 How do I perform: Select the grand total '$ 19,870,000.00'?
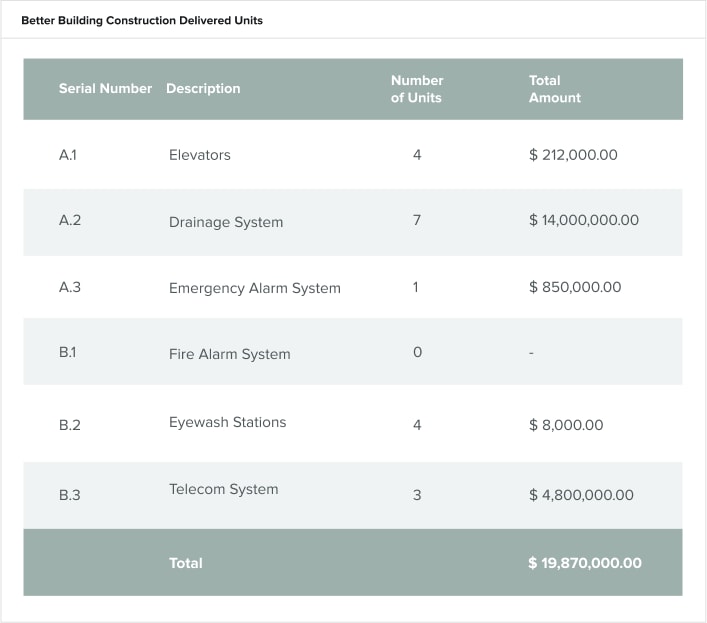585,563
